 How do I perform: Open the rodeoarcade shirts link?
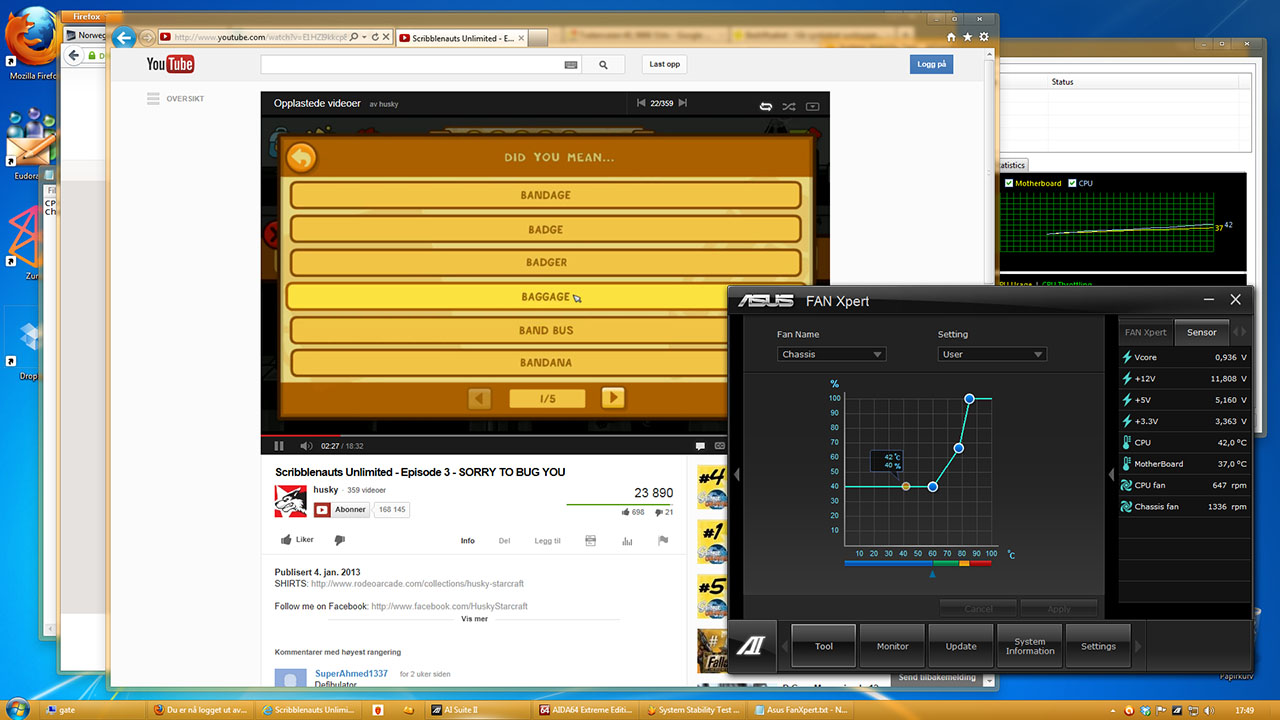click(417, 584)
